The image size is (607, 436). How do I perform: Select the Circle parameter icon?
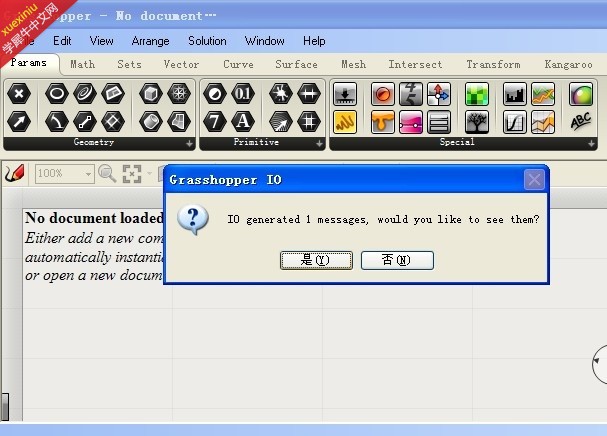[57, 93]
